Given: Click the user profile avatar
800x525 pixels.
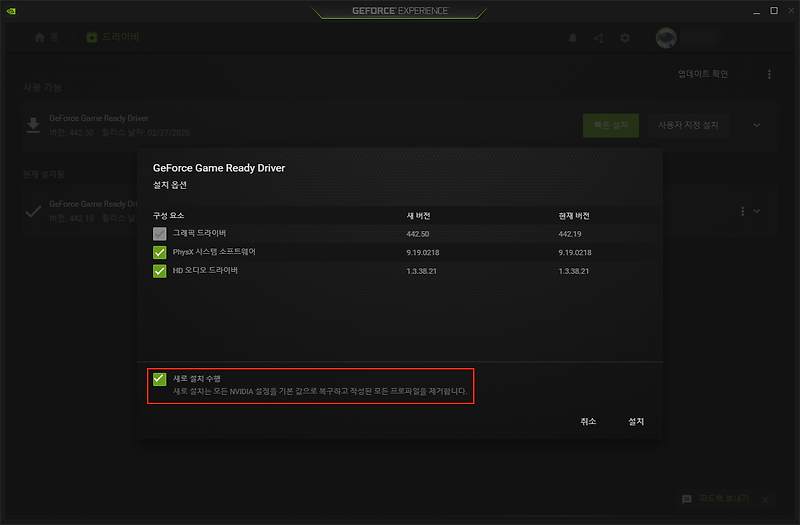Looking at the screenshot, I should pyautogui.click(x=666, y=38).
